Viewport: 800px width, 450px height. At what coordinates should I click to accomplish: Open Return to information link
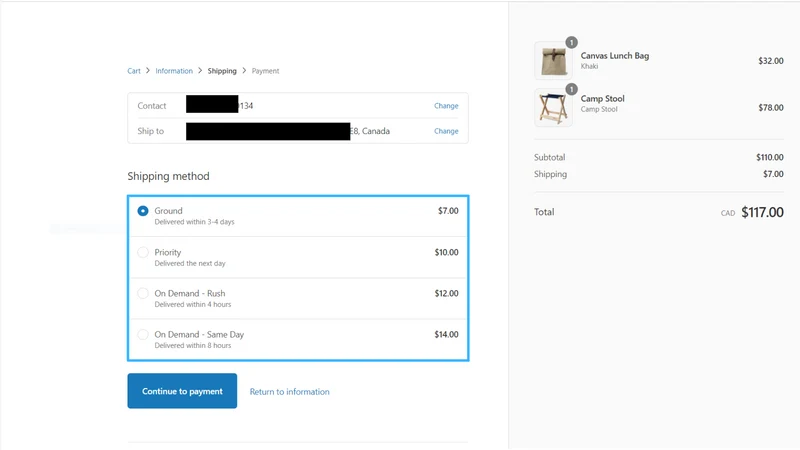point(289,392)
